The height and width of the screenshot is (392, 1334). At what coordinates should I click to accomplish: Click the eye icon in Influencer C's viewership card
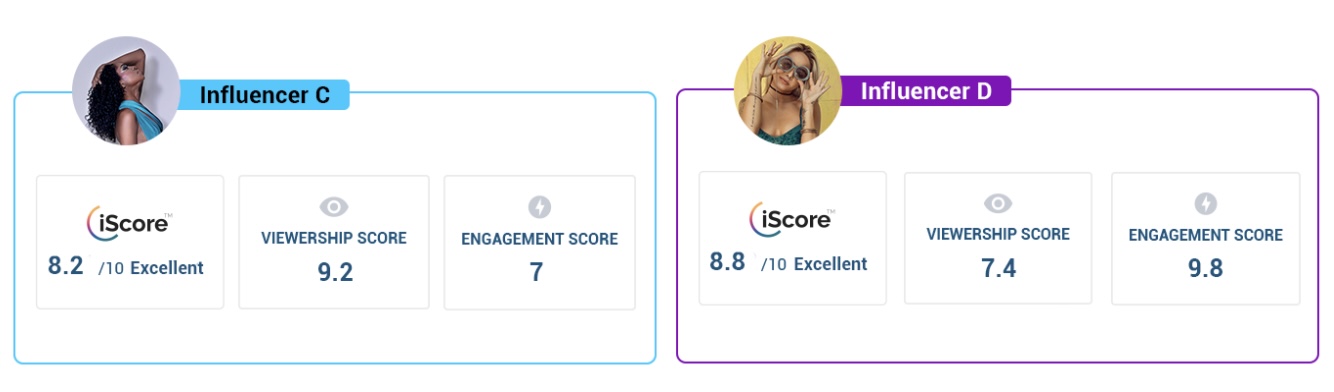pyautogui.click(x=334, y=207)
